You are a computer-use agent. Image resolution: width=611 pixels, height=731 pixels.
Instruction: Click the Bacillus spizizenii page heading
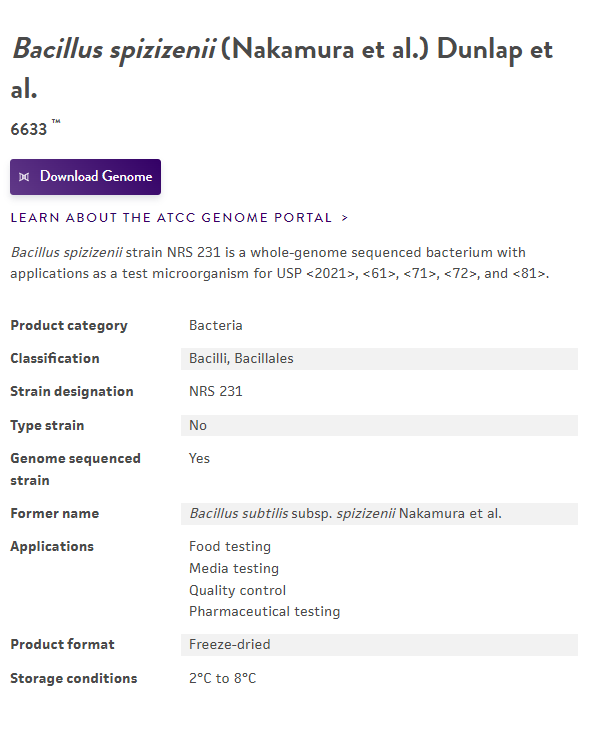point(281,67)
